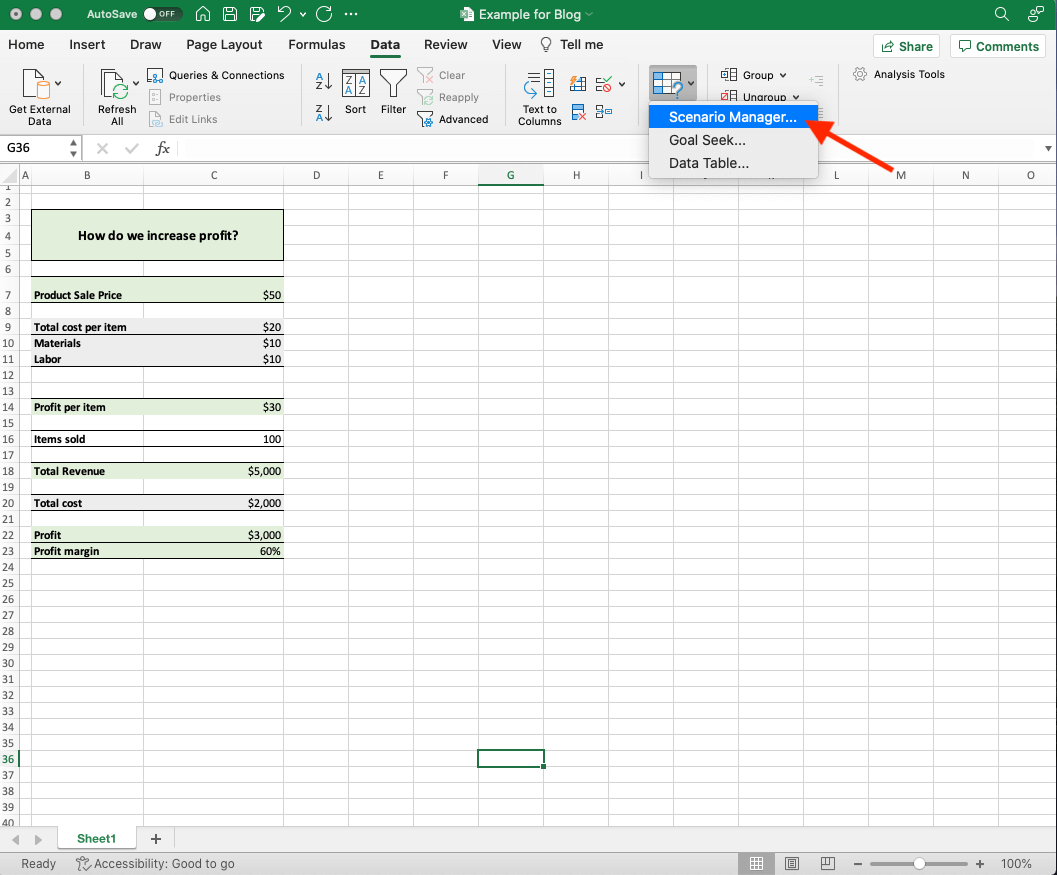Select Scenario Manager from the menu
Screen dimensions: 1057x875
[733, 117]
